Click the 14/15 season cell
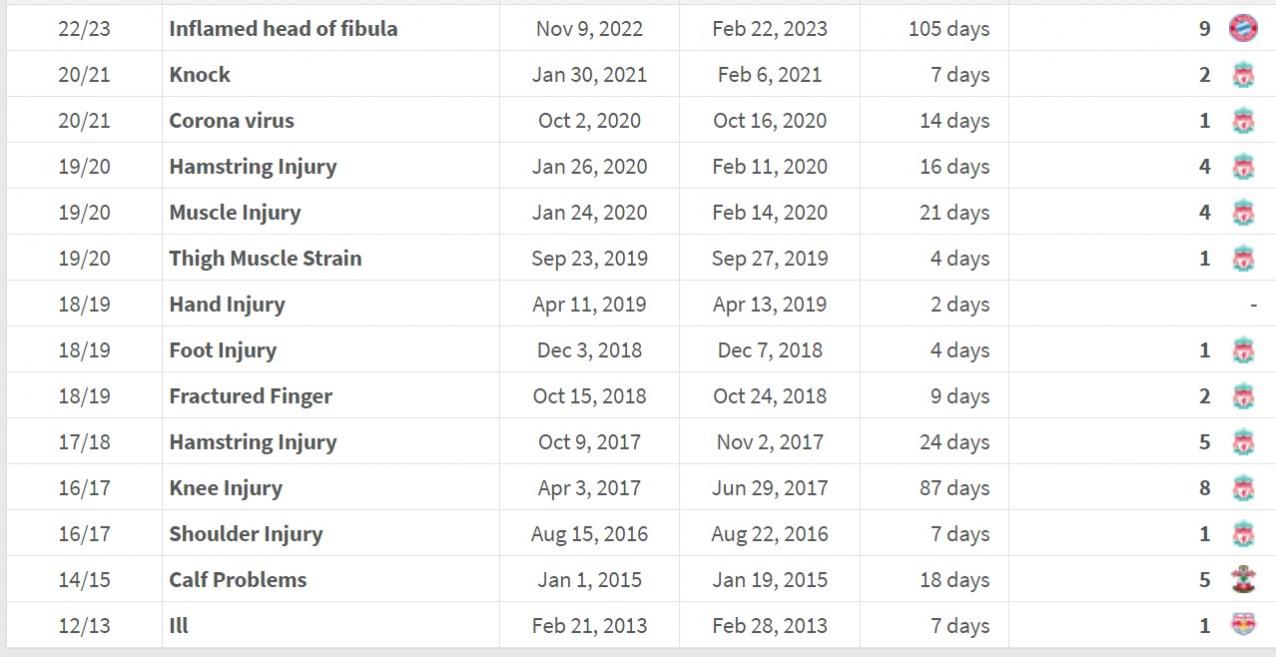Screen dimensions: 1276x657 (84, 580)
